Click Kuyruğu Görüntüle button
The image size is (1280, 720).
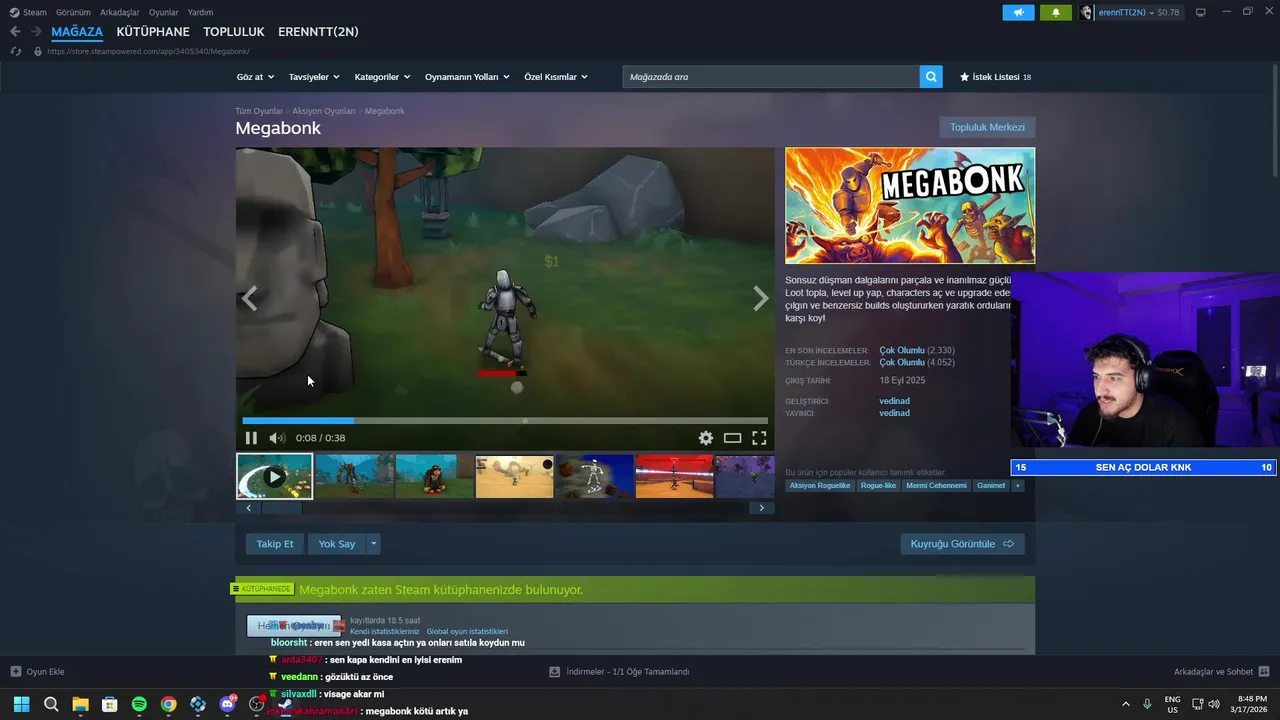click(x=962, y=544)
